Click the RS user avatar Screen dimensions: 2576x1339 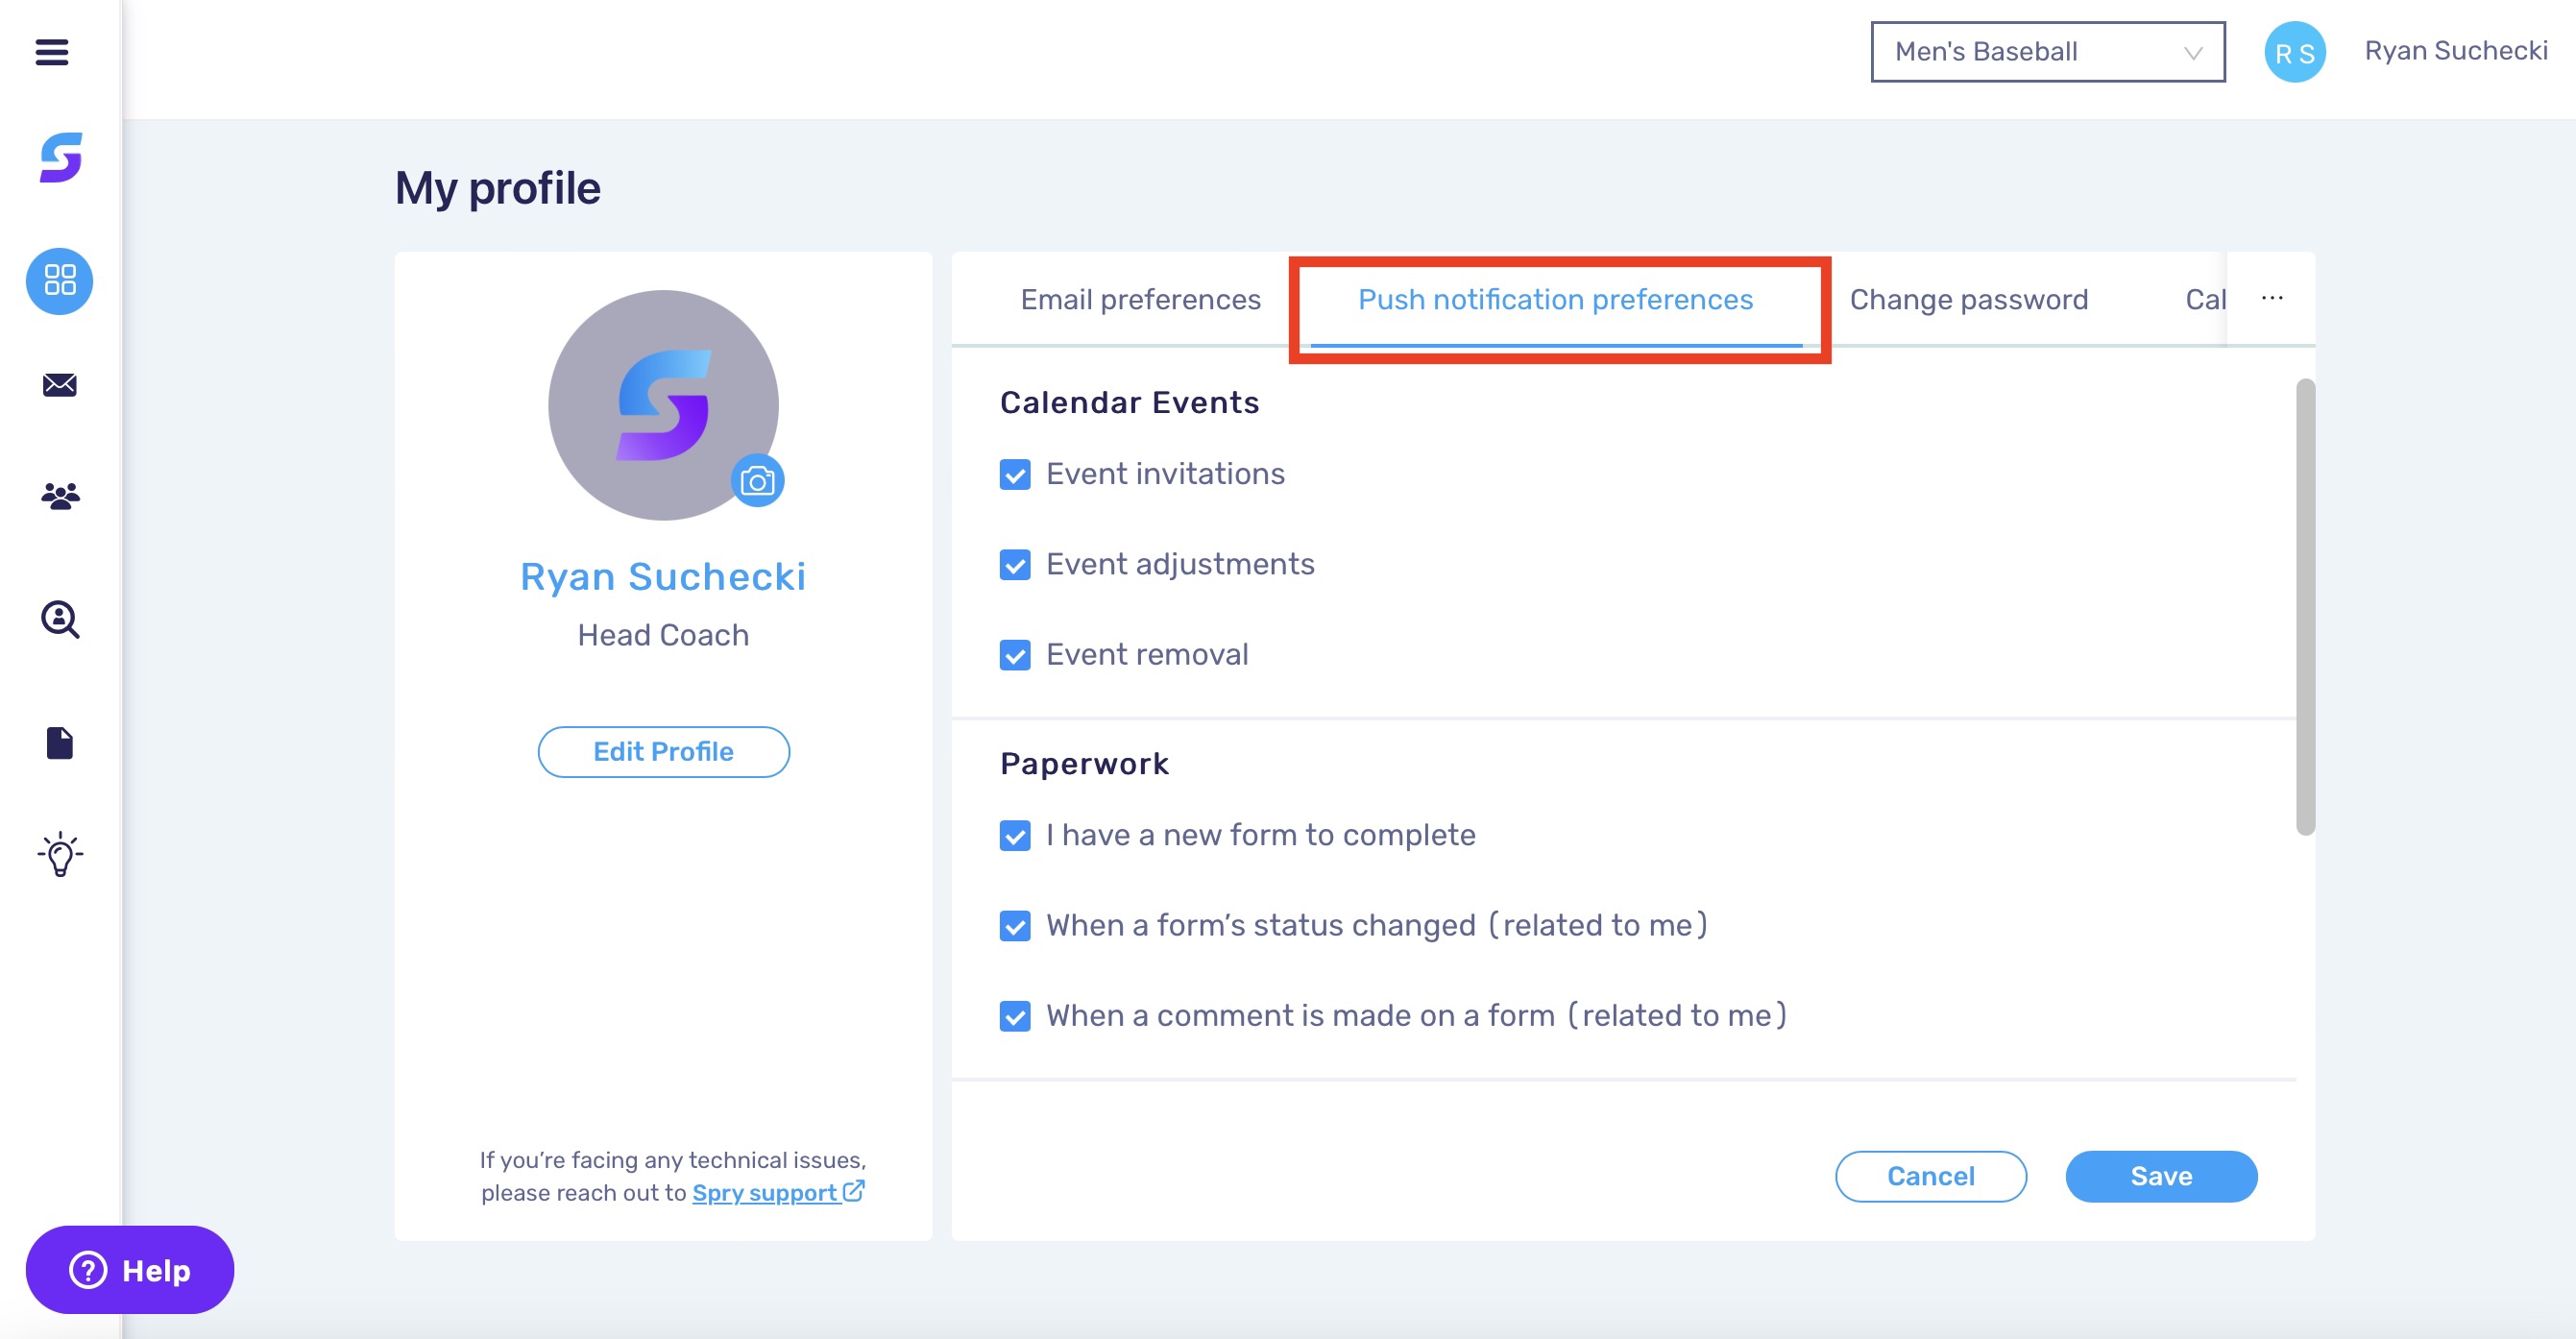coord(2294,52)
